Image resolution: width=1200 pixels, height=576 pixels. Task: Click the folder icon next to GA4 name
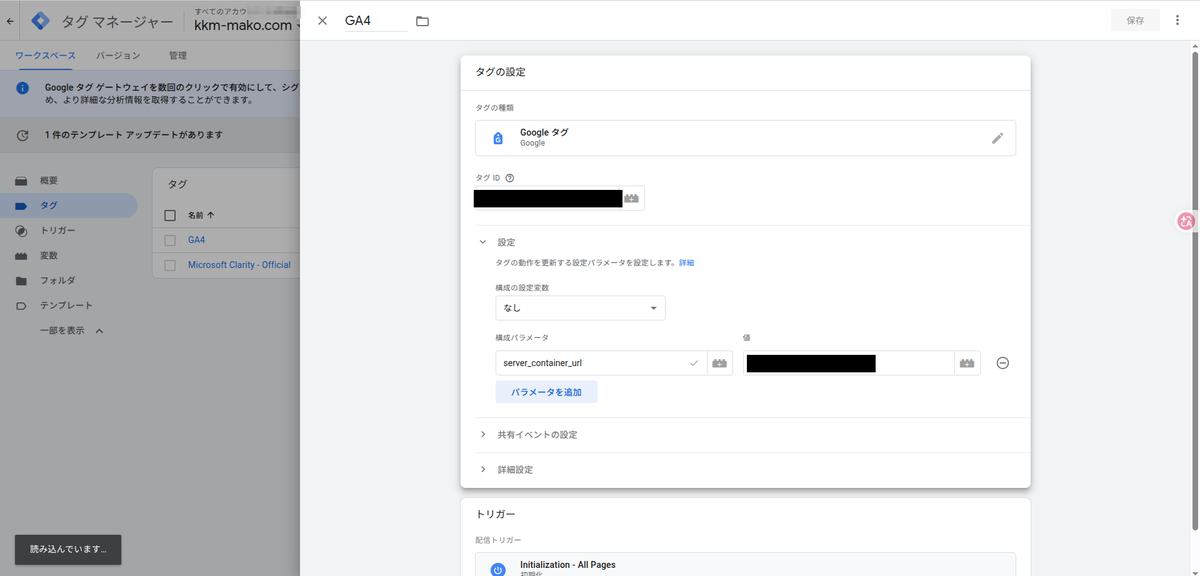coord(422,21)
